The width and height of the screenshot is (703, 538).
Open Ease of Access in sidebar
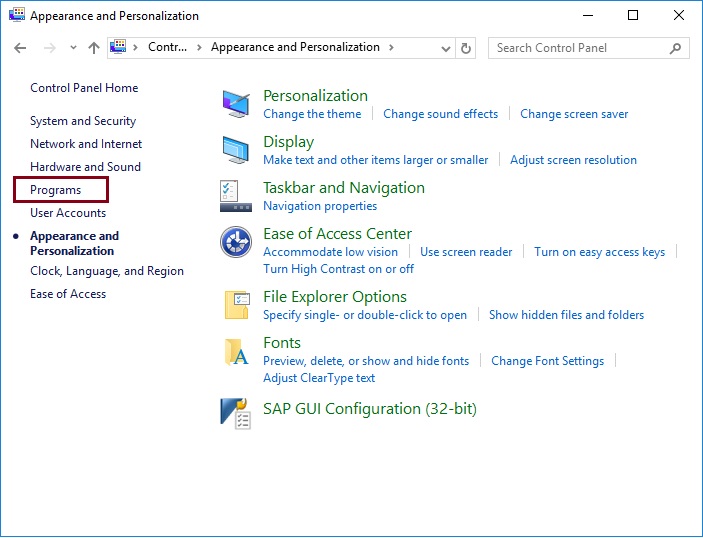[x=68, y=294]
